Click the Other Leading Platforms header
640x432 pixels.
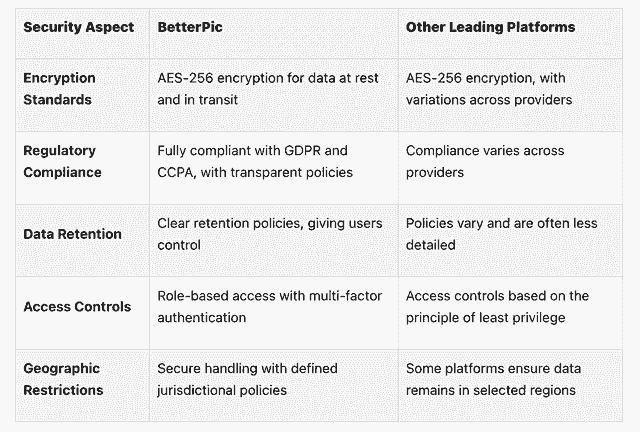[x=490, y=27]
